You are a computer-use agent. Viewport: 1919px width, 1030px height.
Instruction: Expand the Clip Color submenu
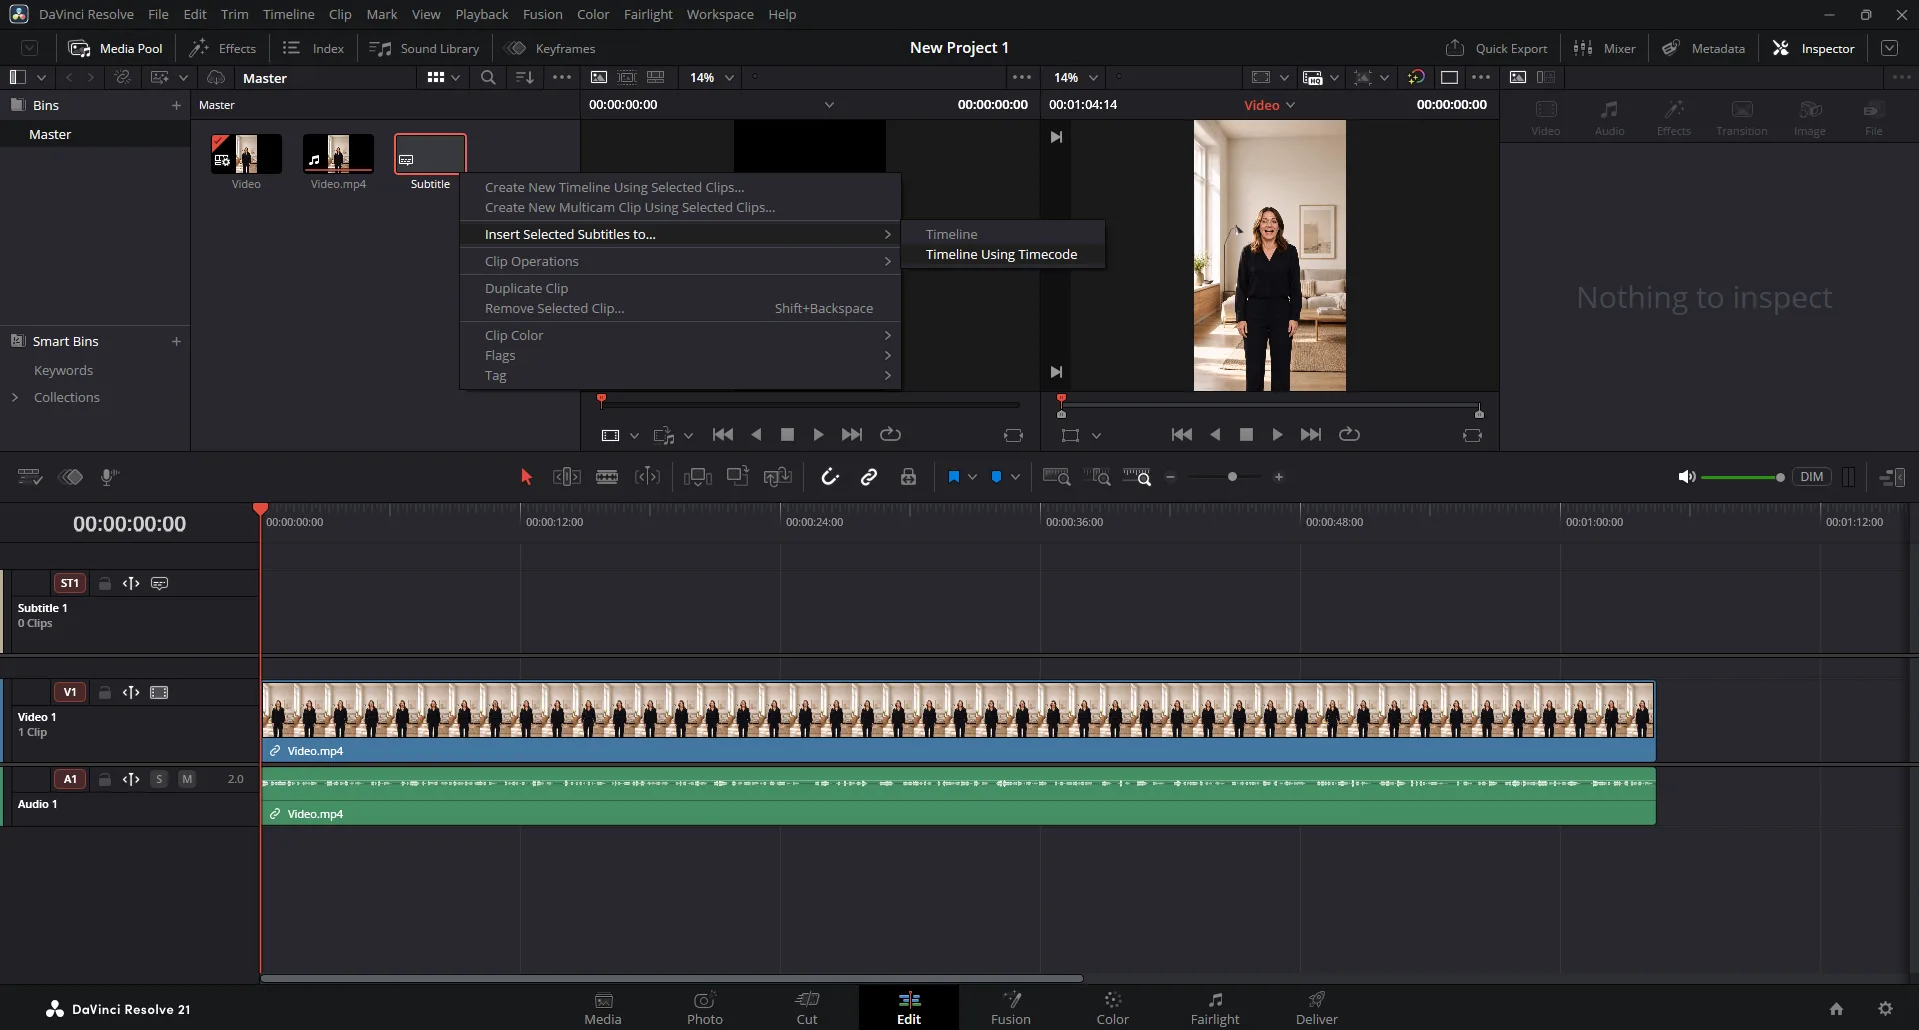tap(680, 335)
